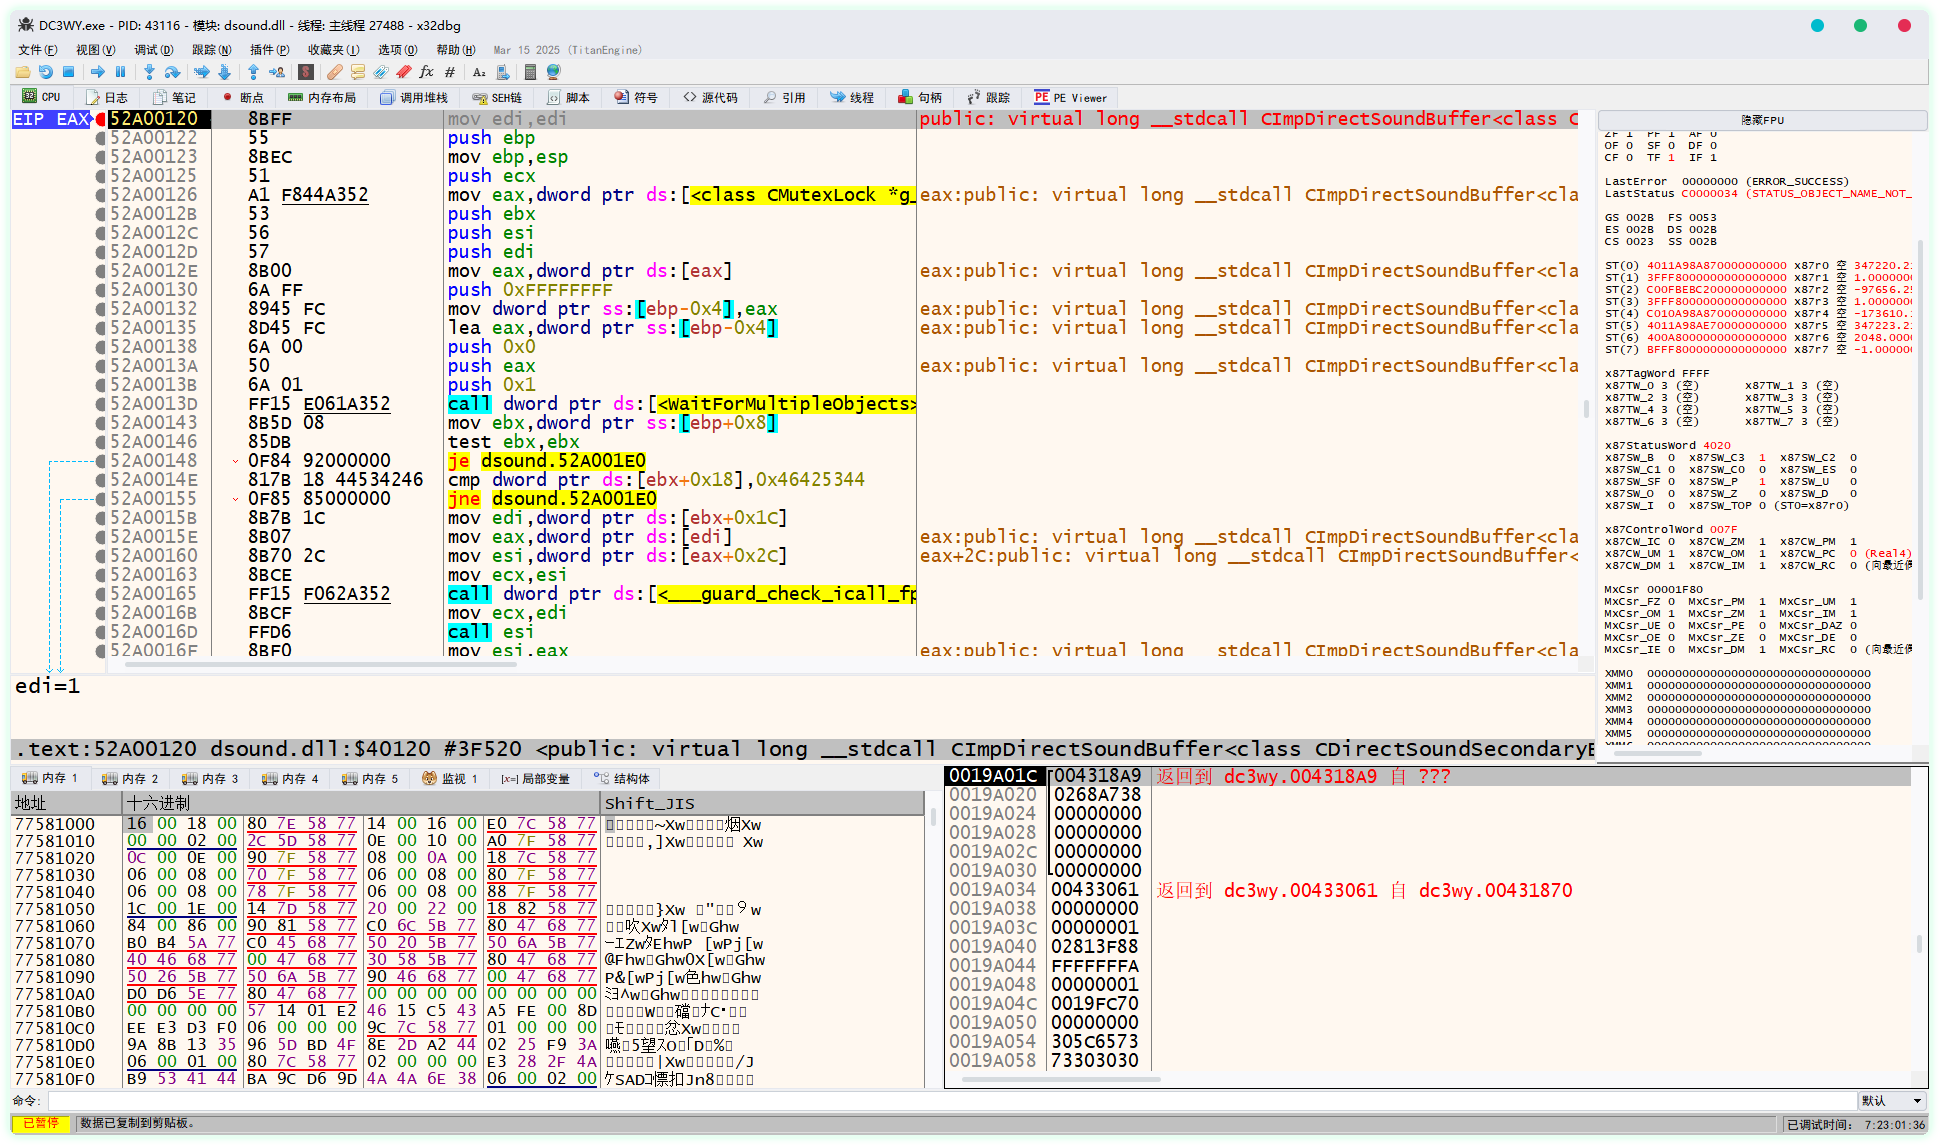Open the Scylla plugin icon
Viewport: 1939px width, 1145px height.
click(306, 72)
